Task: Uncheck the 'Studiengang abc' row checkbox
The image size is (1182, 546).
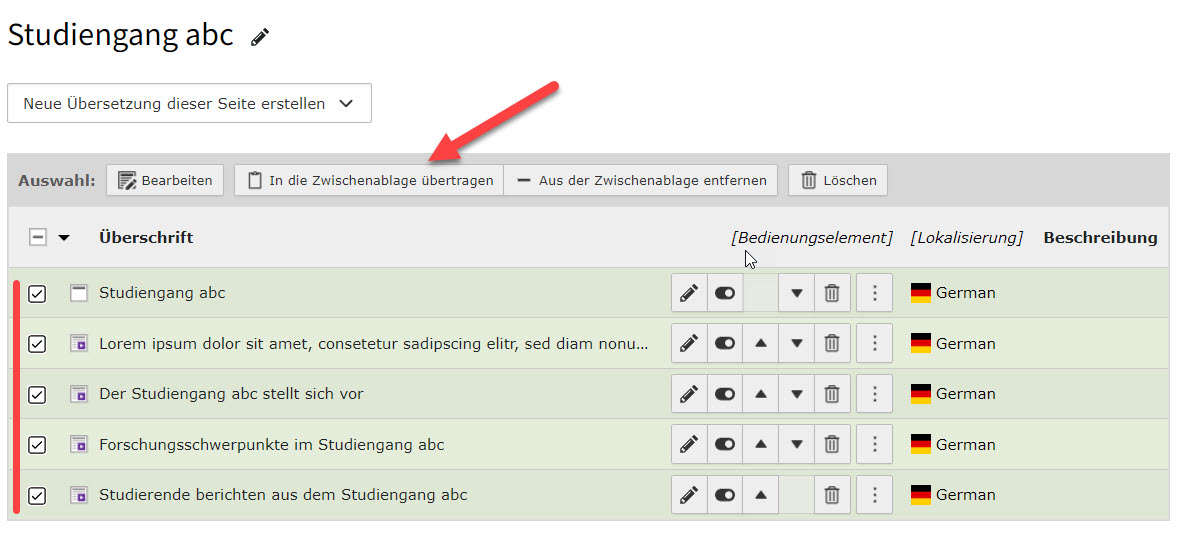Action: click(x=37, y=293)
